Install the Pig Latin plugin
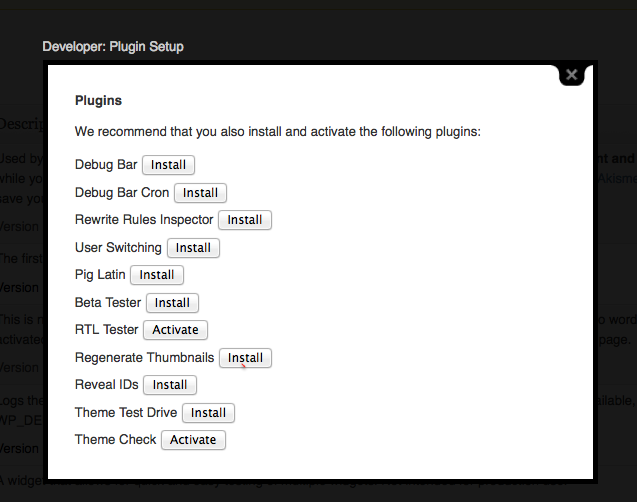Screen dimensions: 637x502 [x=156, y=274]
